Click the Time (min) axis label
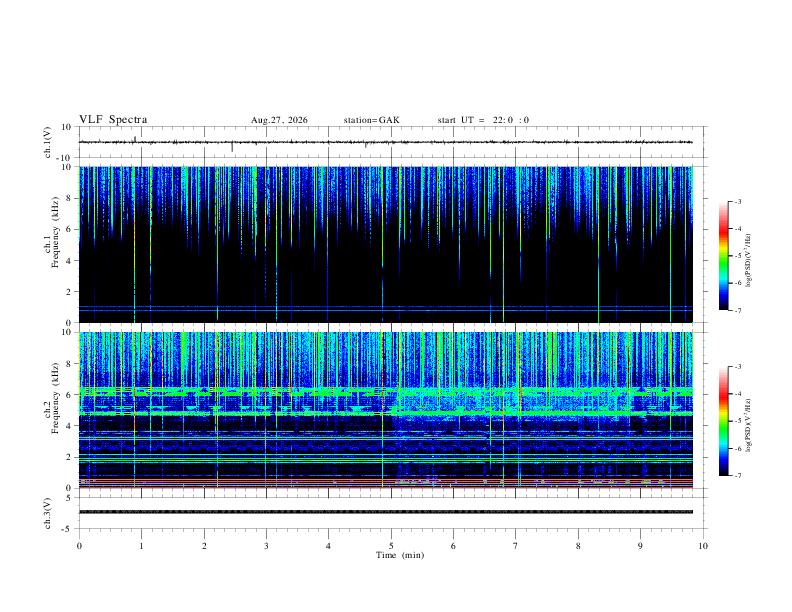 tap(400, 555)
